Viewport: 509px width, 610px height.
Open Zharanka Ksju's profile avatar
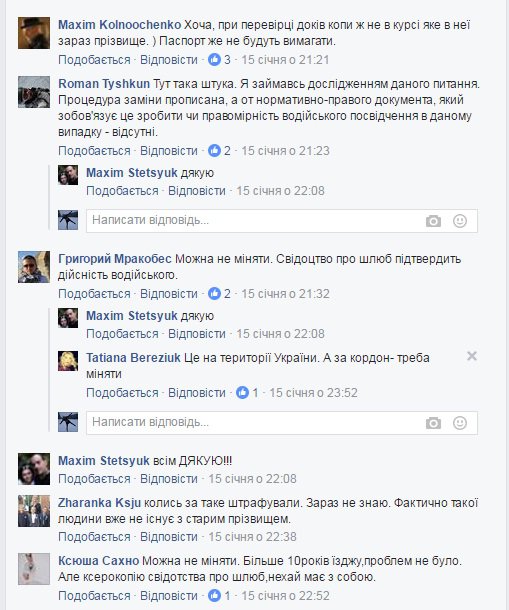point(34,511)
